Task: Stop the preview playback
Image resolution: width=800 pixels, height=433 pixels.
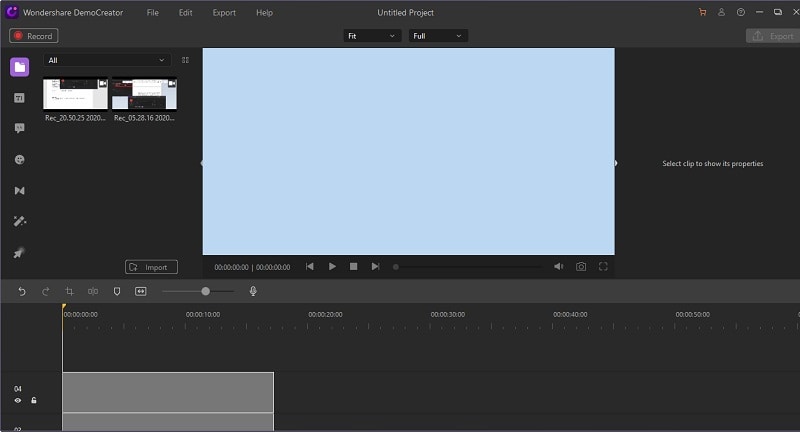Action: [354, 267]
